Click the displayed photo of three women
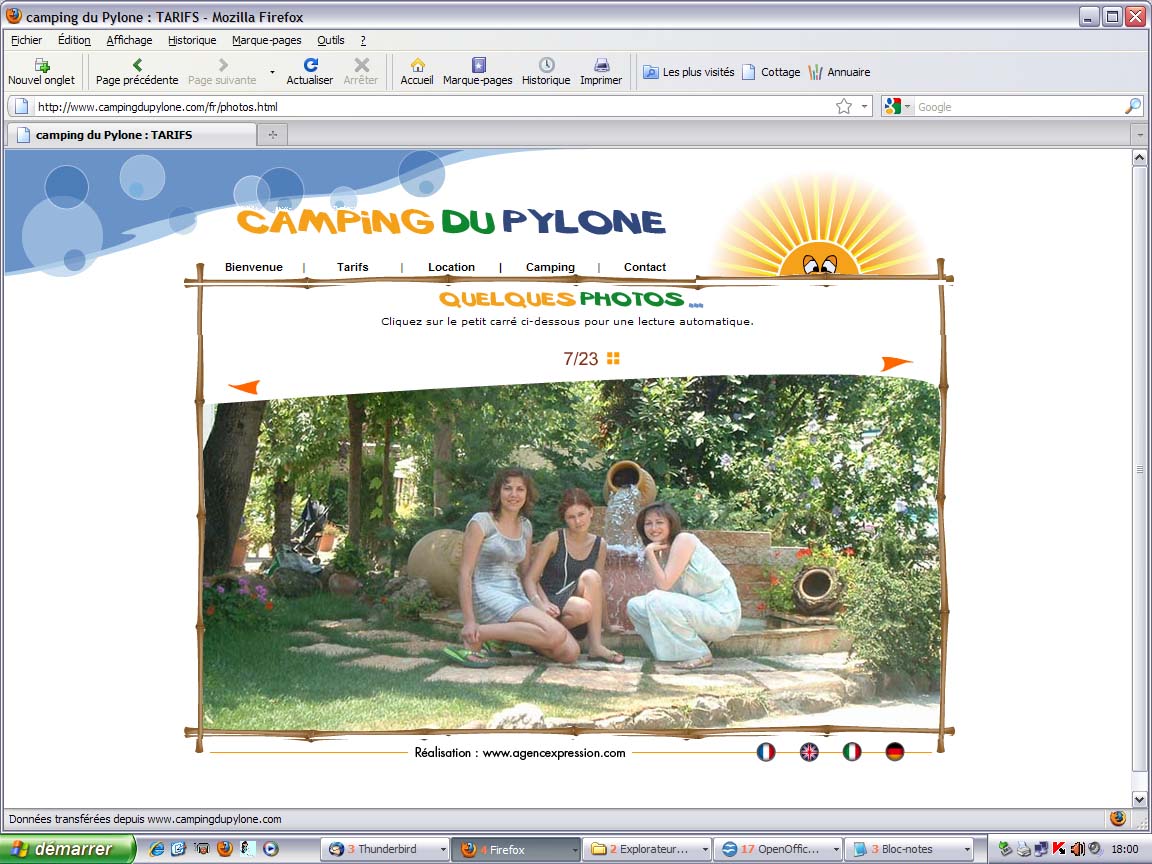 (572, 552)
